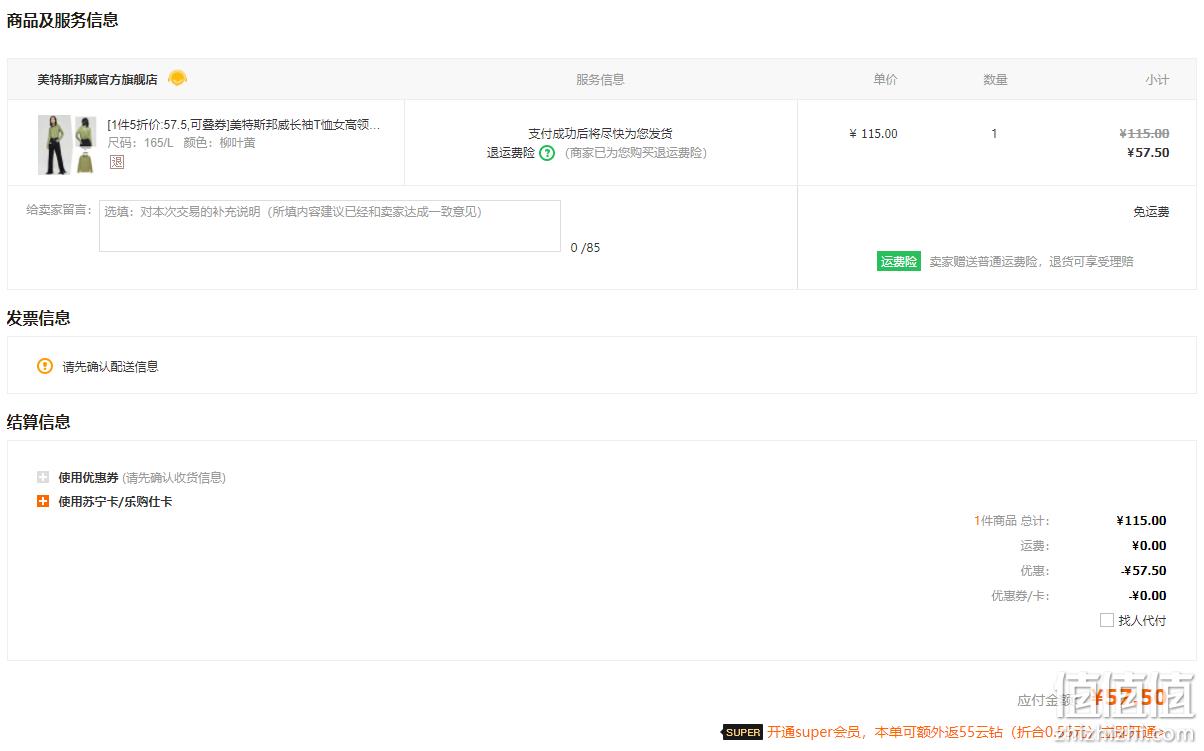Expand the 使用优惠券 section
Screen dimensions: 1204x751
pos(43,478)
